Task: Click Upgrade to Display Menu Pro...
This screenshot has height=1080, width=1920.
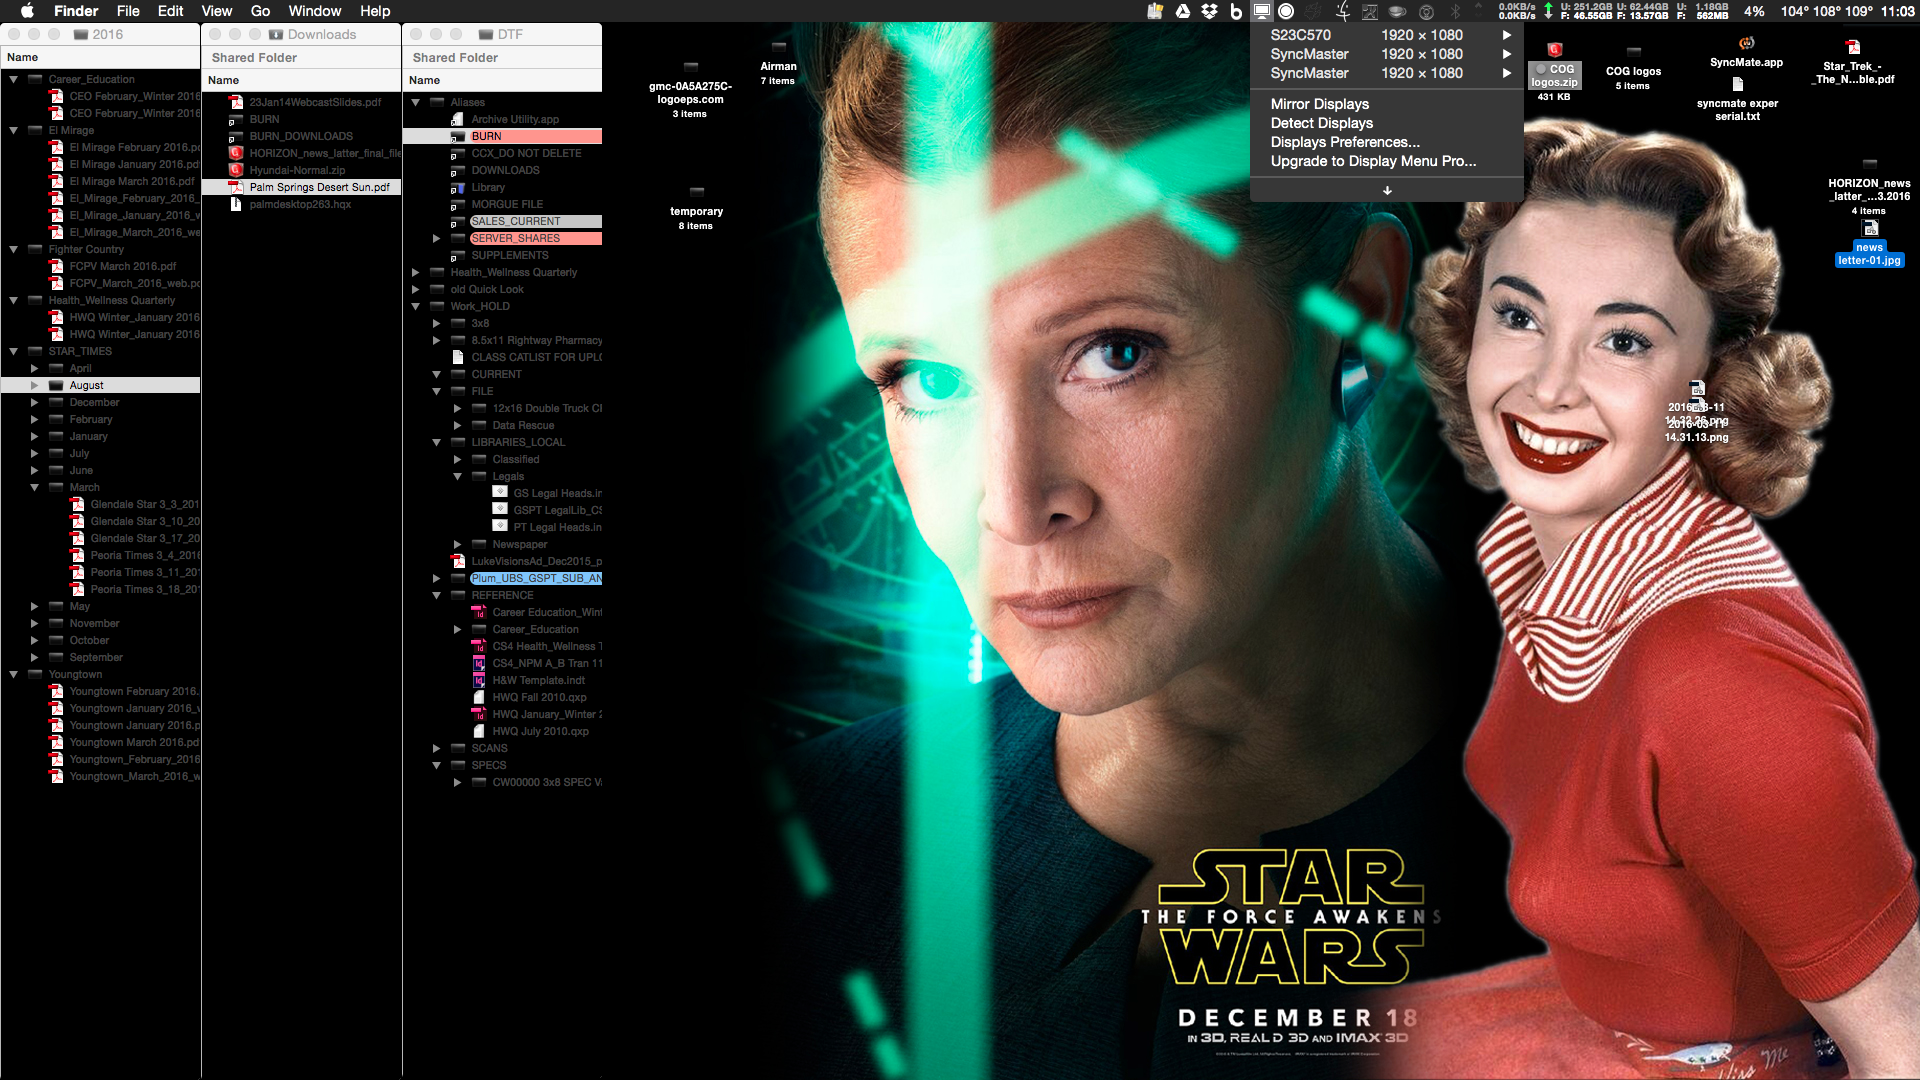Action: click(x=1387, y=161)
